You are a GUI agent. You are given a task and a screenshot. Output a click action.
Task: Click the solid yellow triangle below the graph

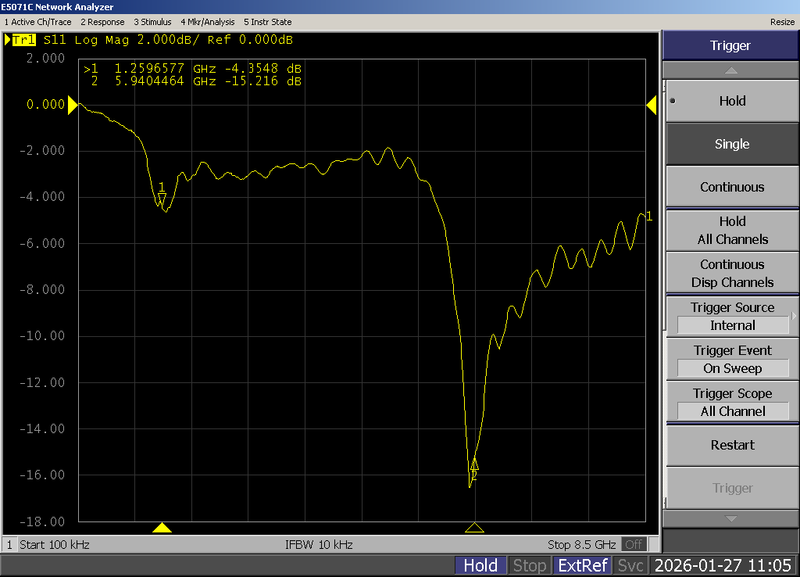pyautogui.click(x=161, y=522)
